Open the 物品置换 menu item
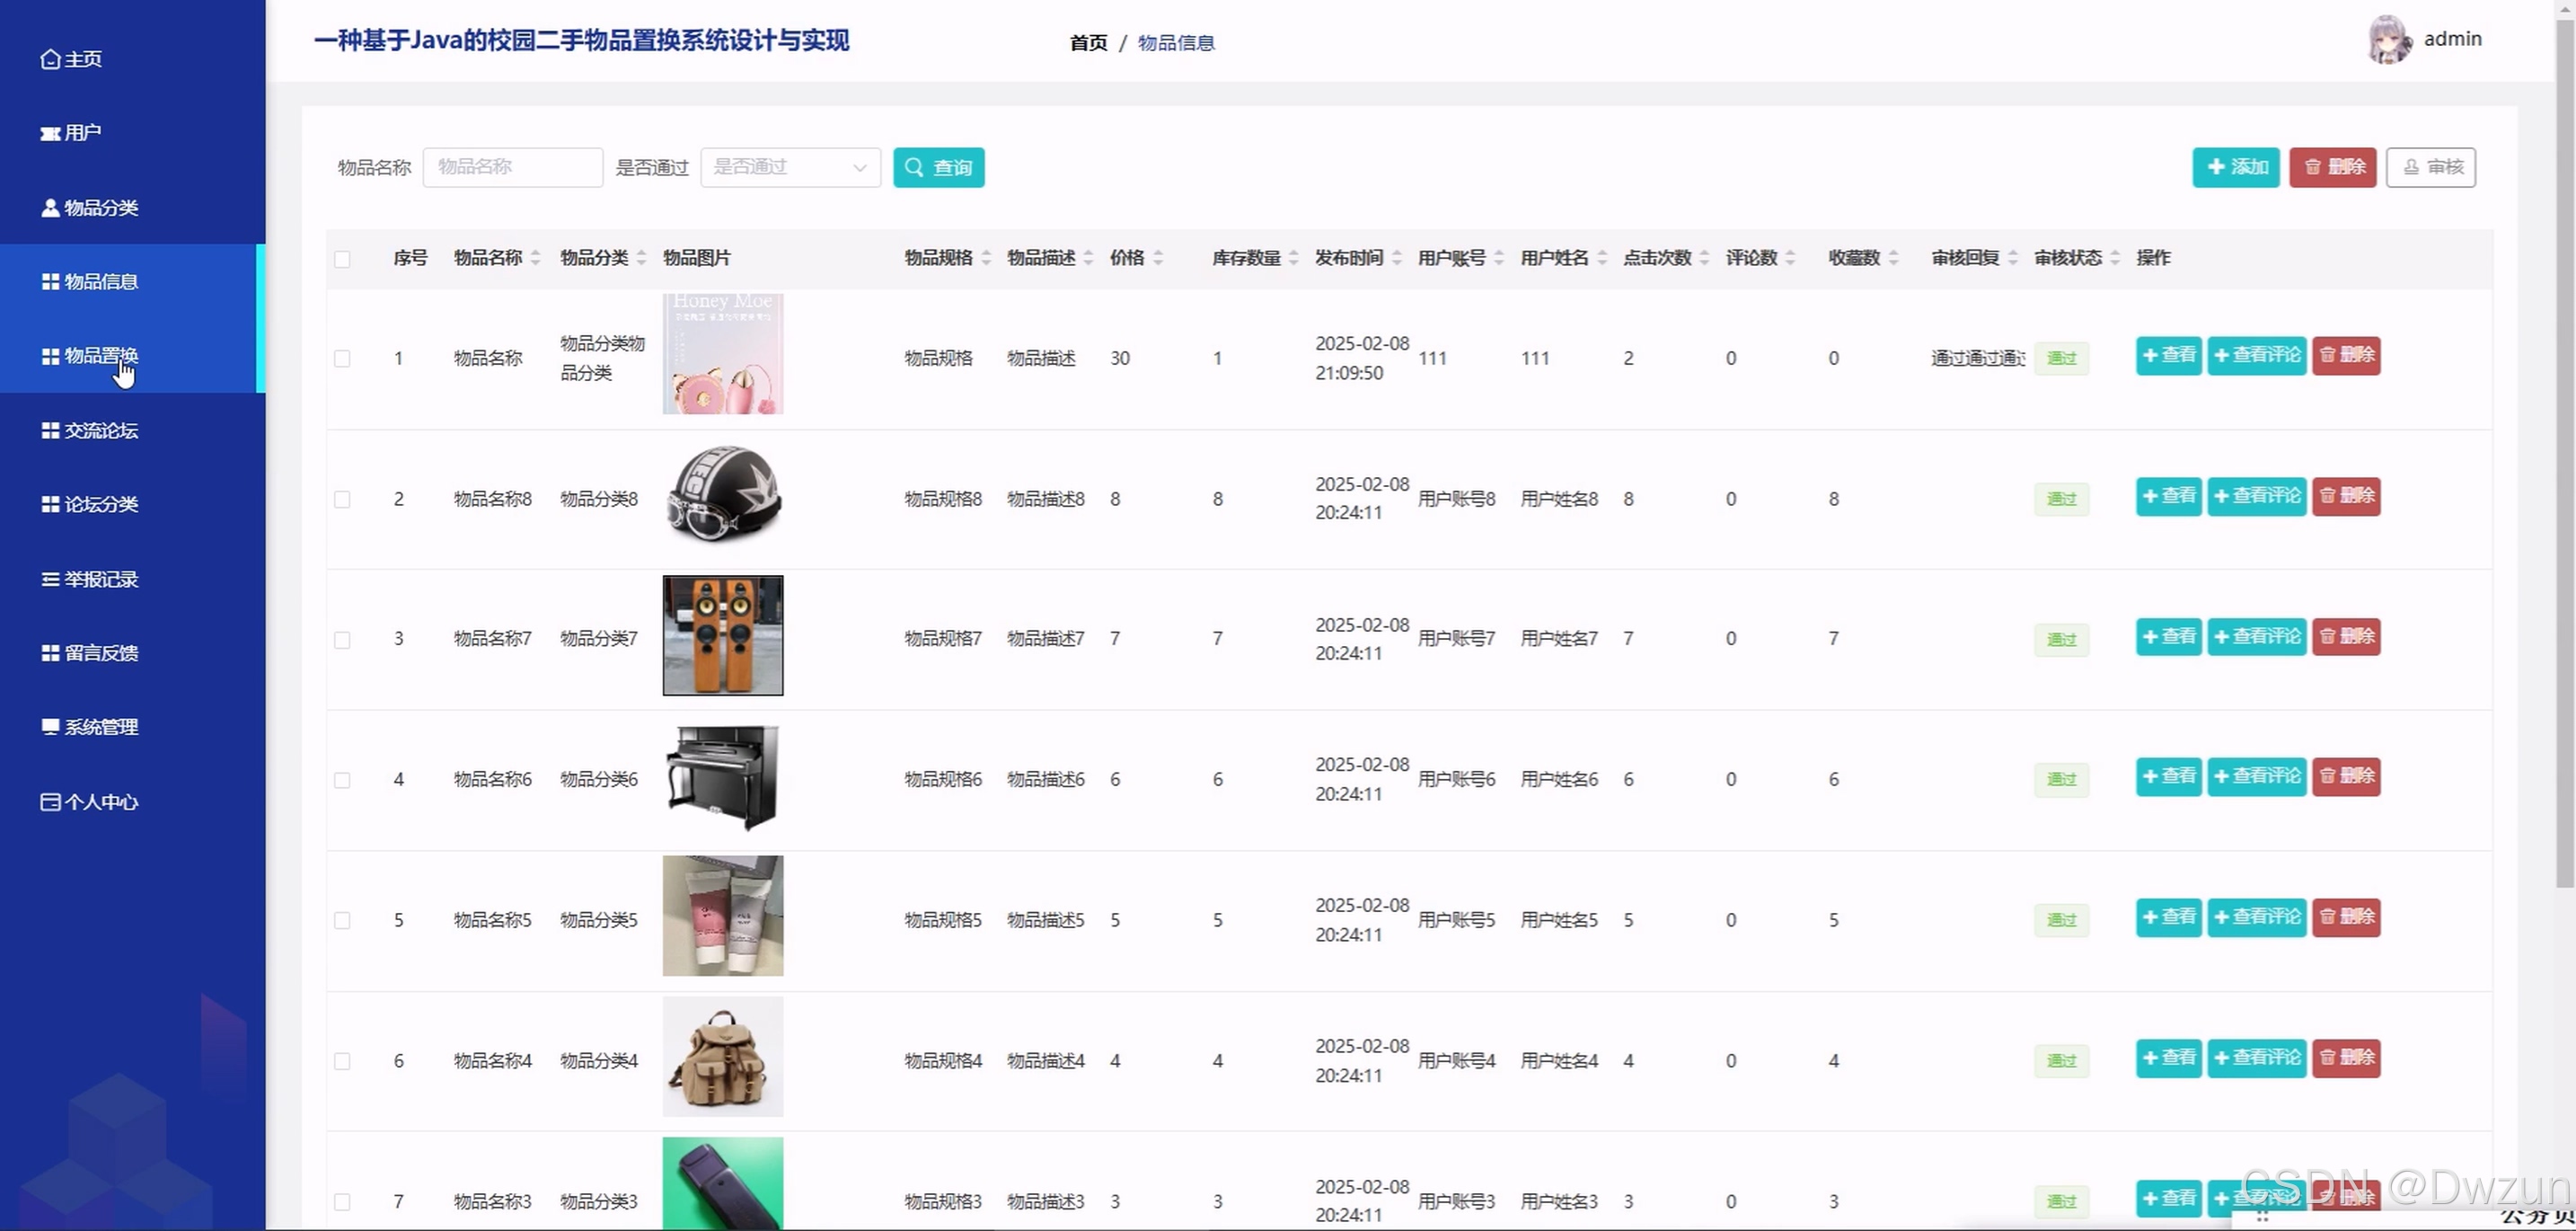Image resolution: width=2576 pixels, height=1231 pixels. (101, 356)
